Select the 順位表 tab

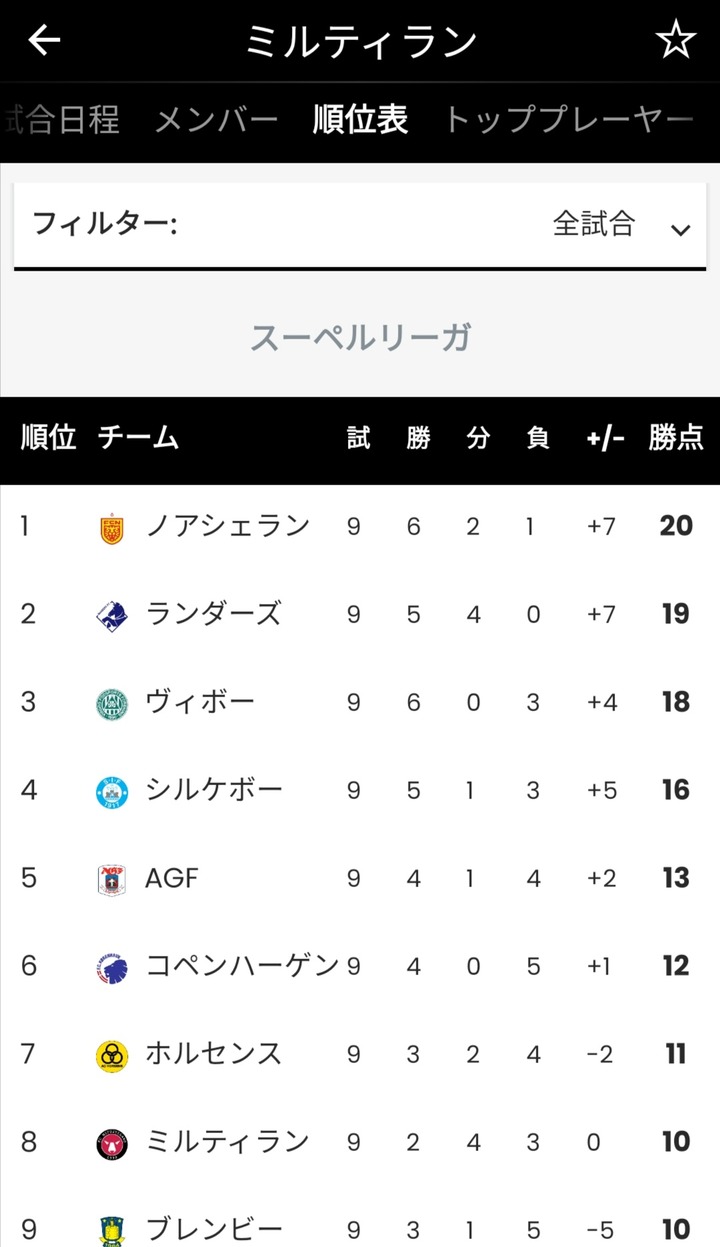(360, 121)
